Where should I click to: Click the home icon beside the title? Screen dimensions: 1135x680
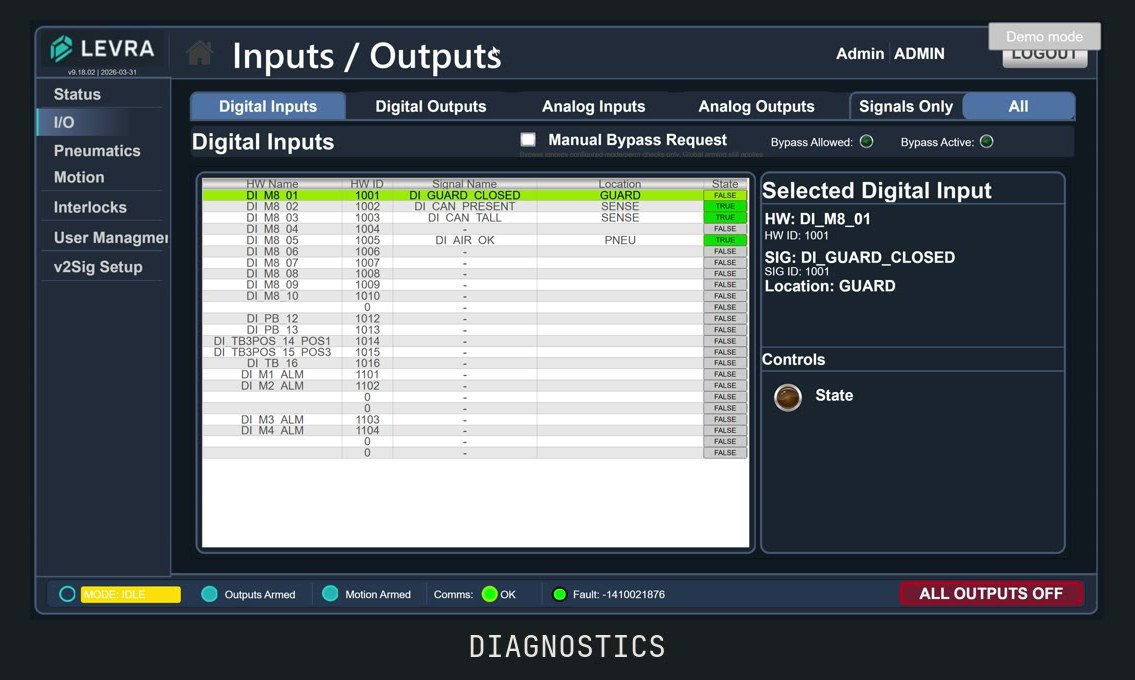pyautogui.click(x=200, y=53)
